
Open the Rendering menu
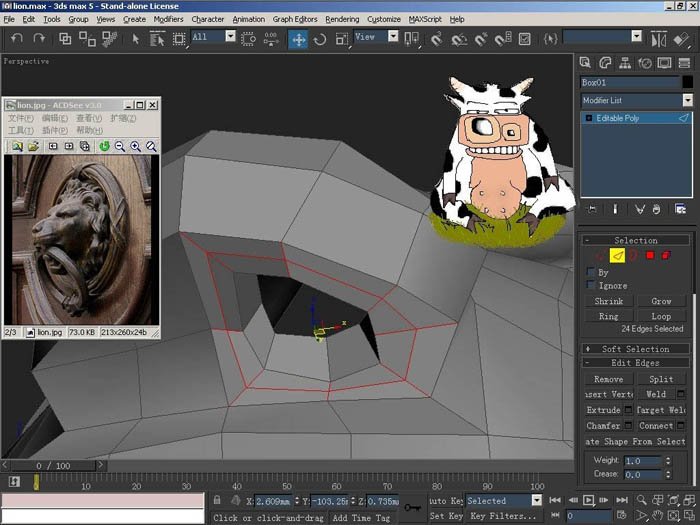click(342, 19)
